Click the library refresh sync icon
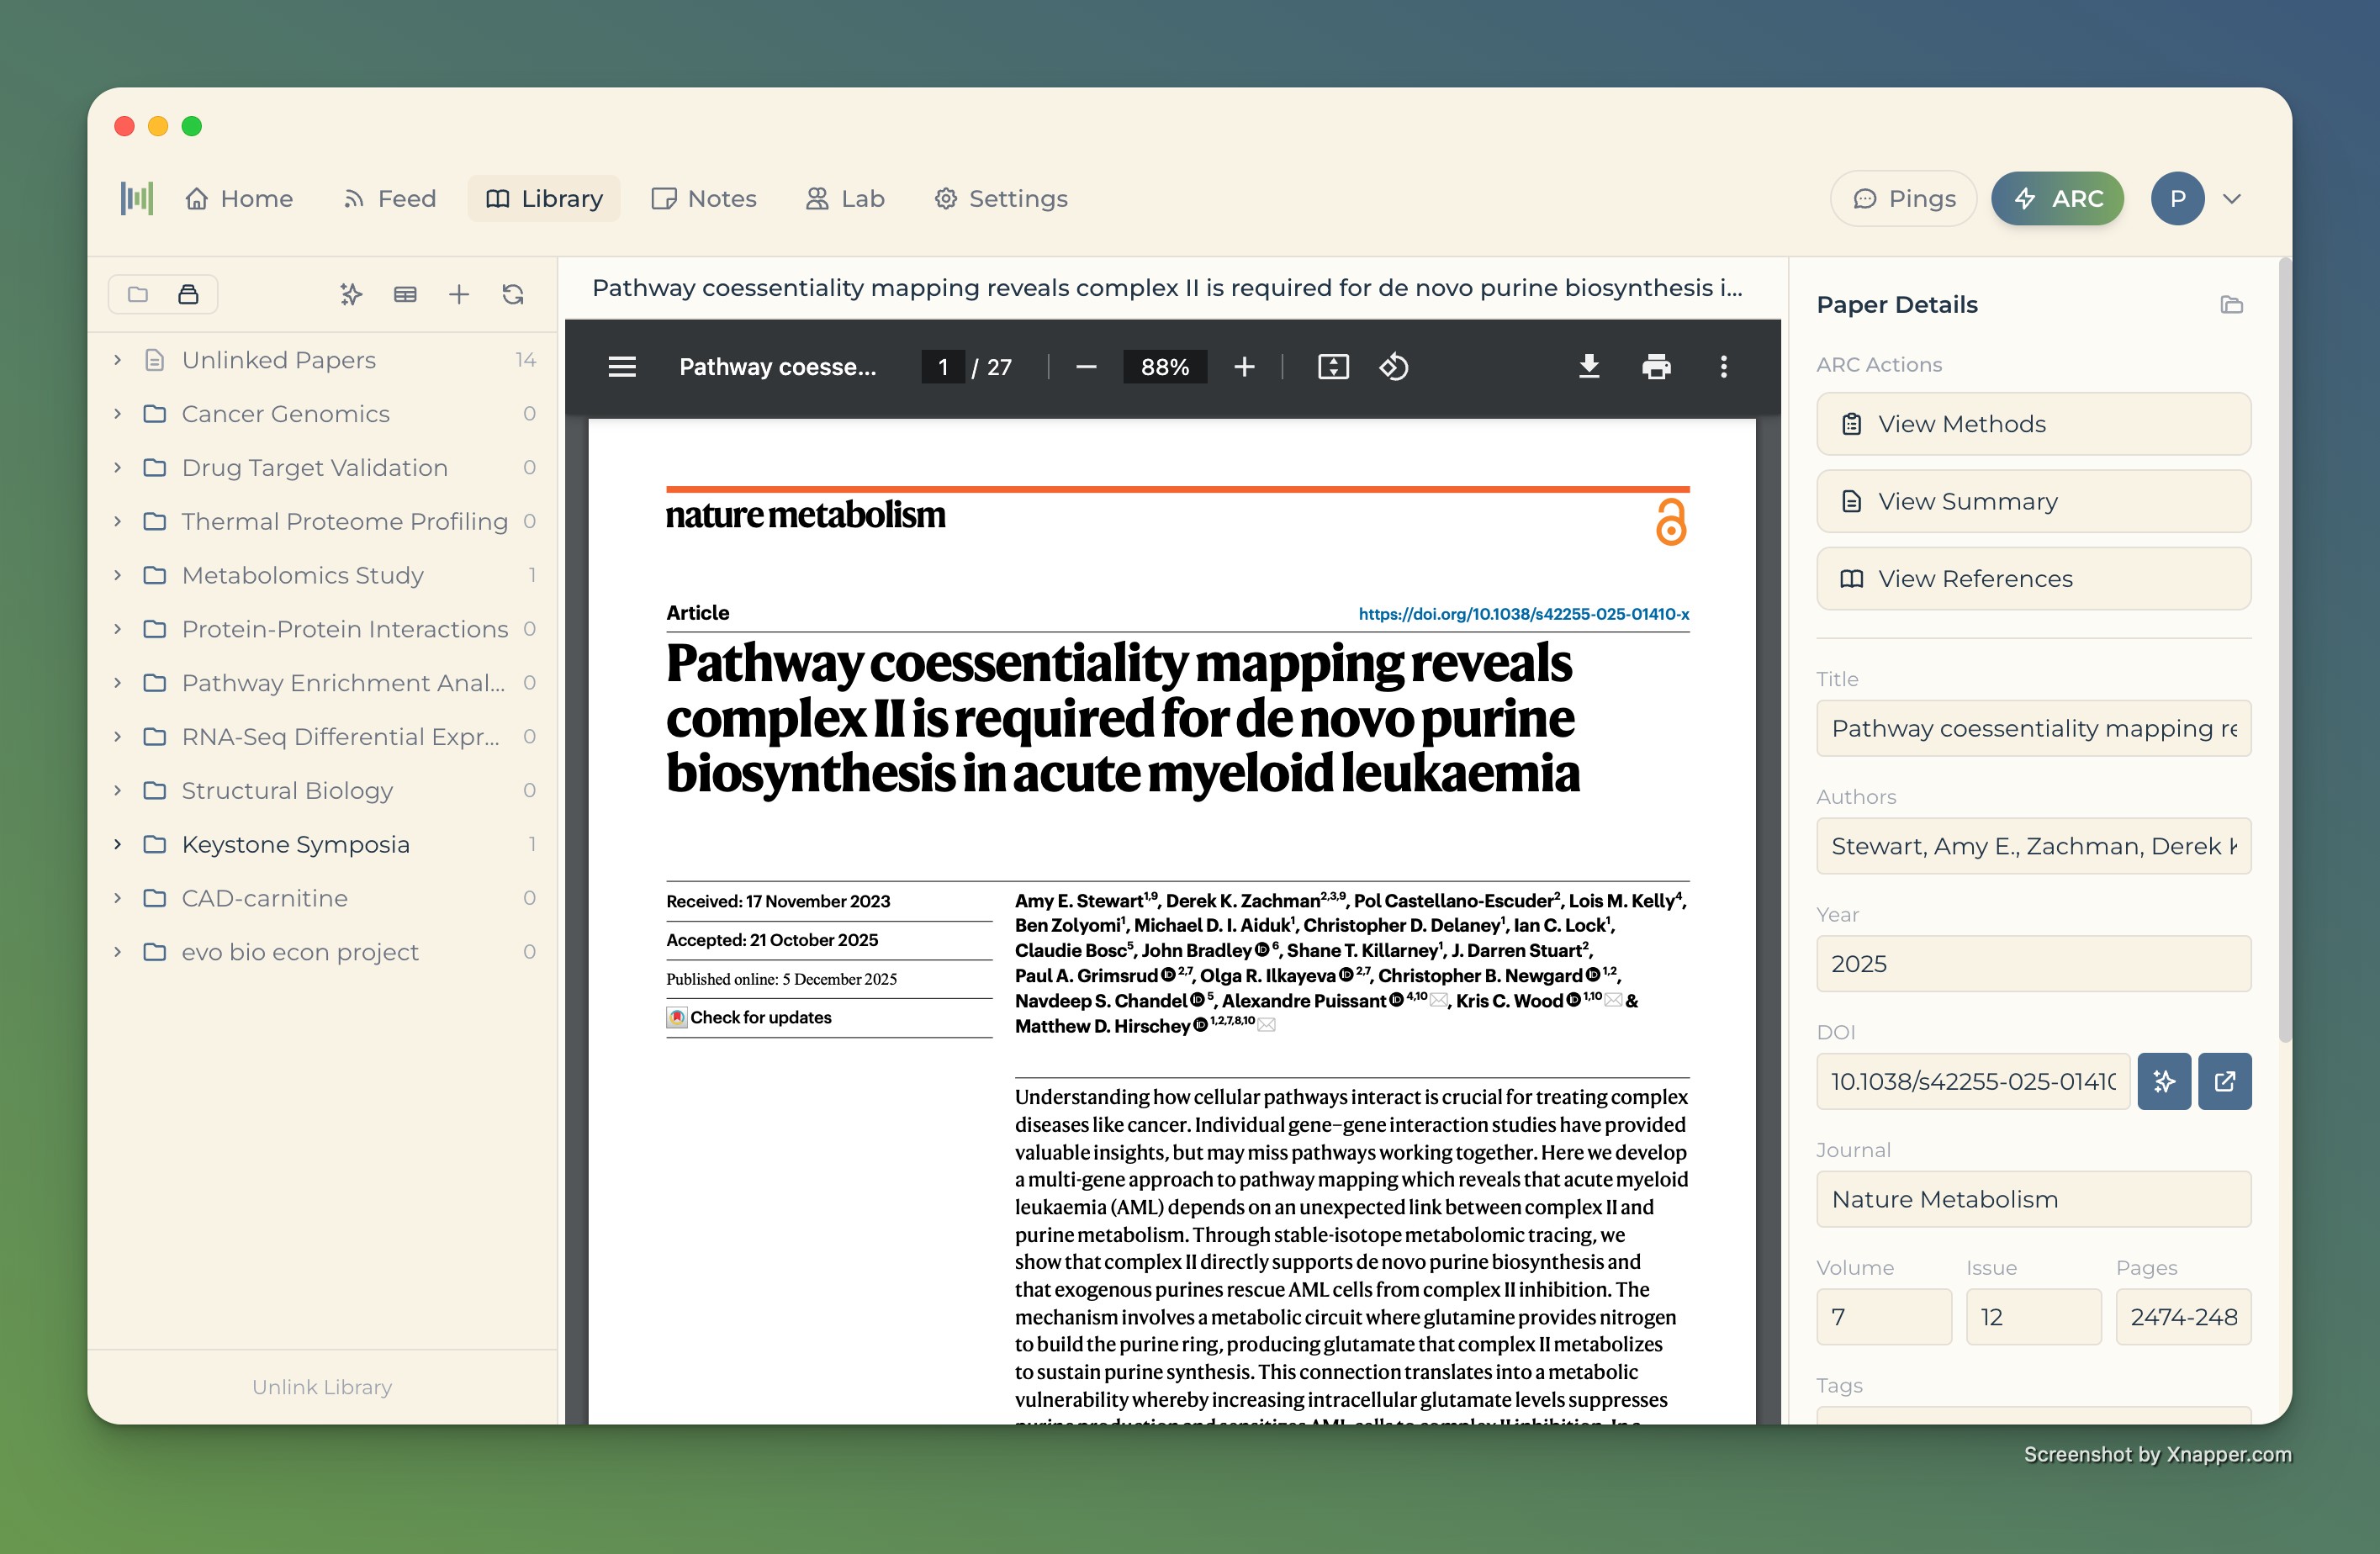This screenshot has width=2380, height=1554. pyautogui.click(x=513, y=294)
